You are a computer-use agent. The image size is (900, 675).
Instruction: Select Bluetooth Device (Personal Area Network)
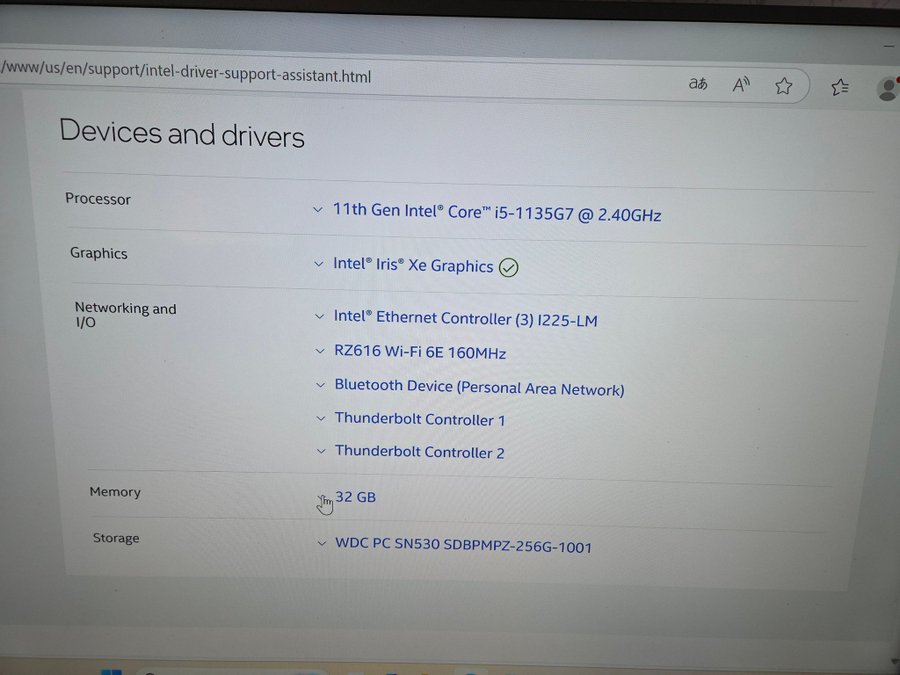coord(479,387)
